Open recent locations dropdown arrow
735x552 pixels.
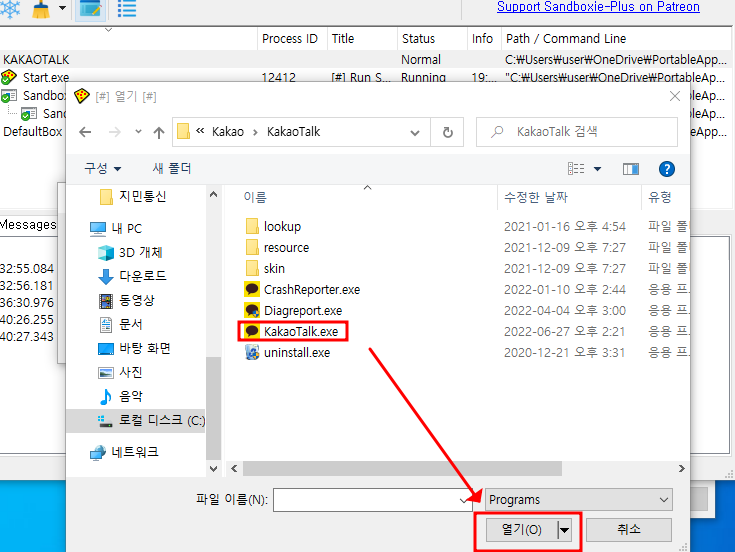pyautogui.click(x=138, y=132)
